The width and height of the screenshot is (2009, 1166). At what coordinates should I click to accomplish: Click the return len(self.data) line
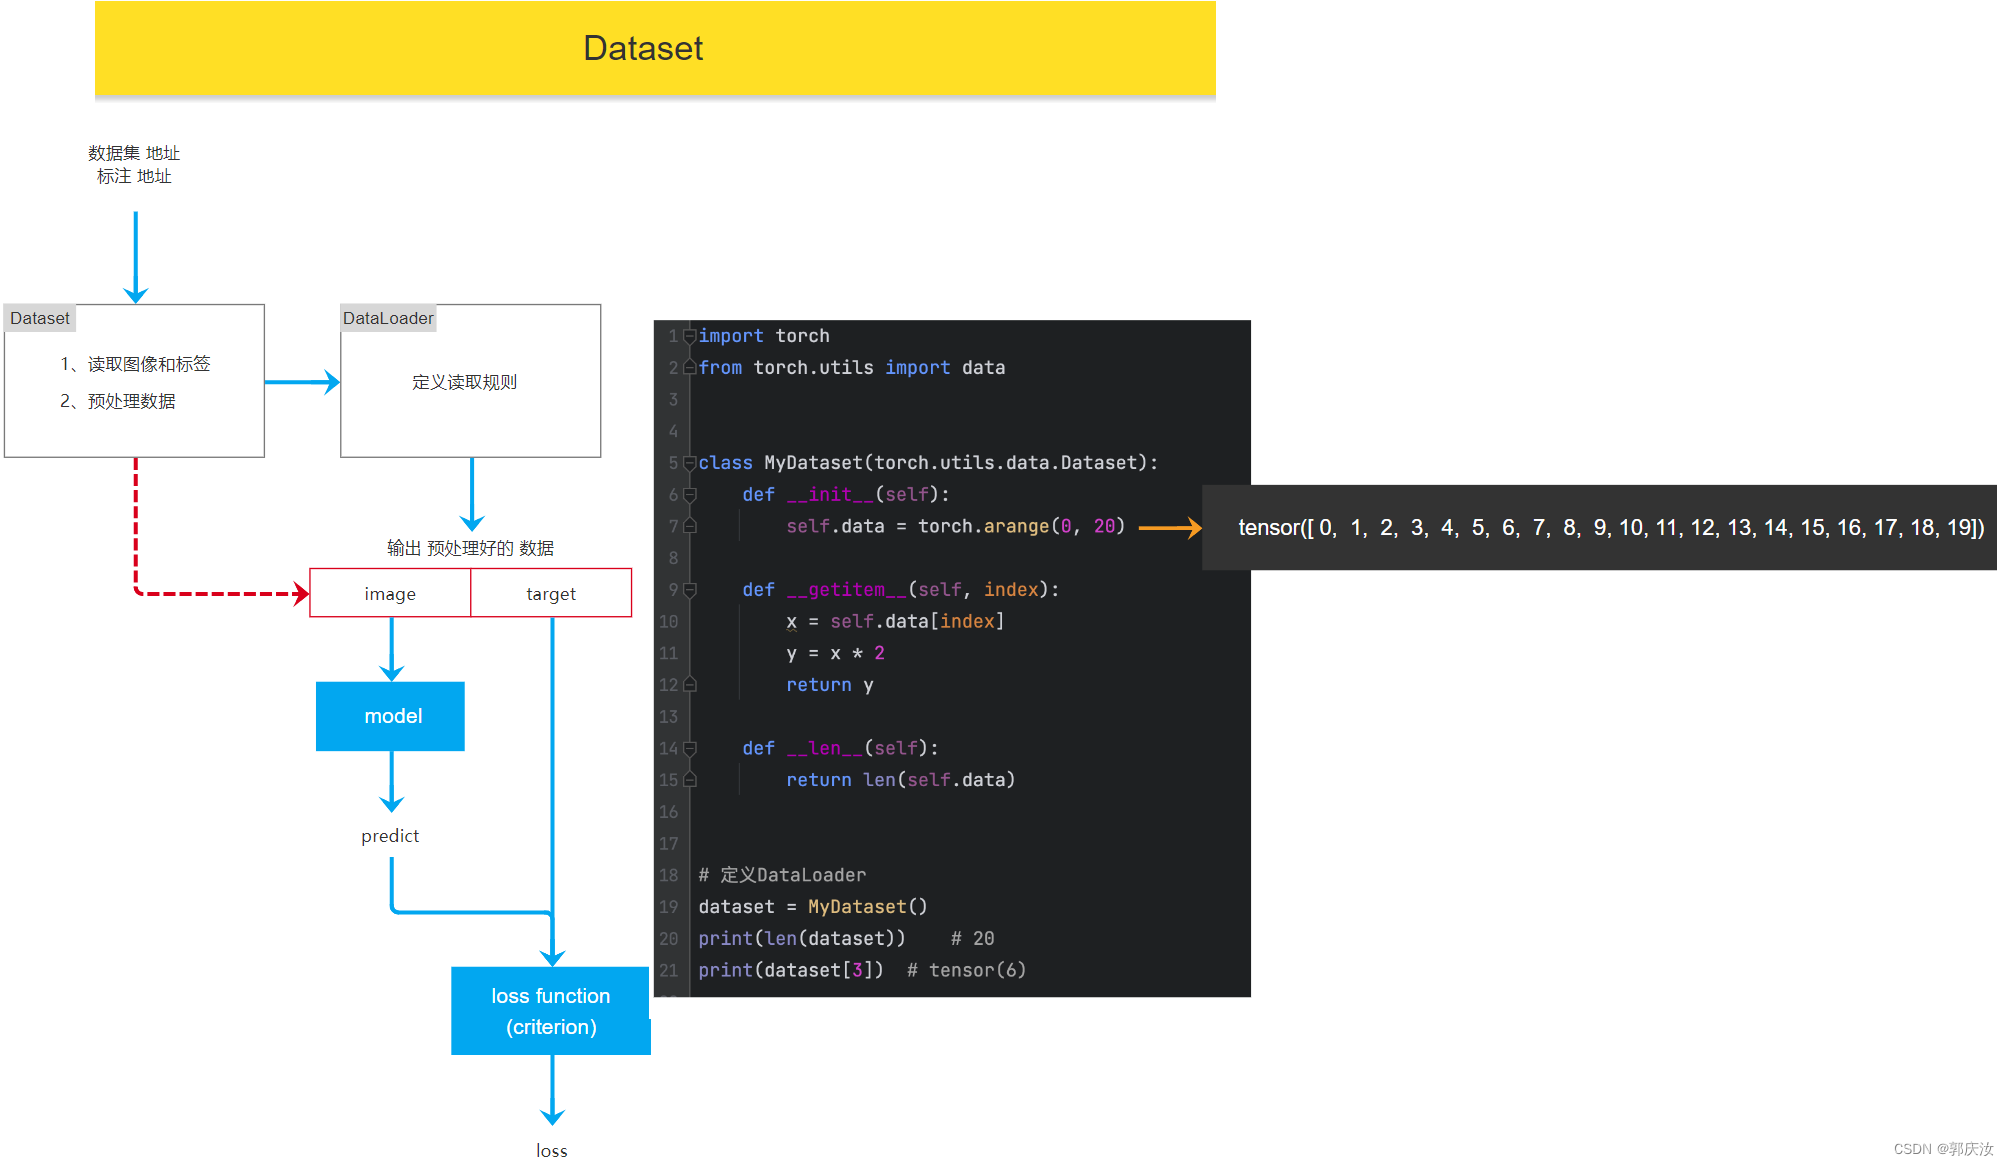click(x=900, y=780)
